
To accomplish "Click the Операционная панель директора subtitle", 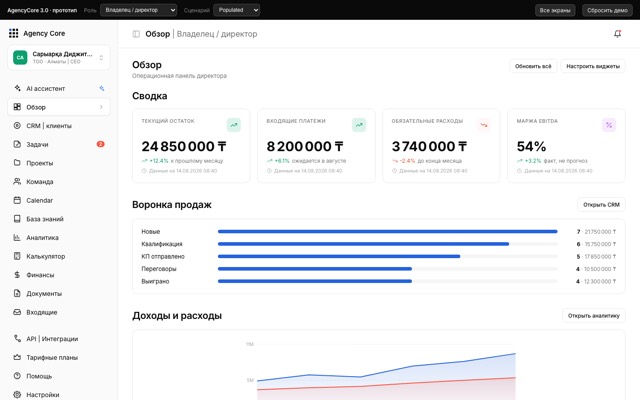I will 179,76.
